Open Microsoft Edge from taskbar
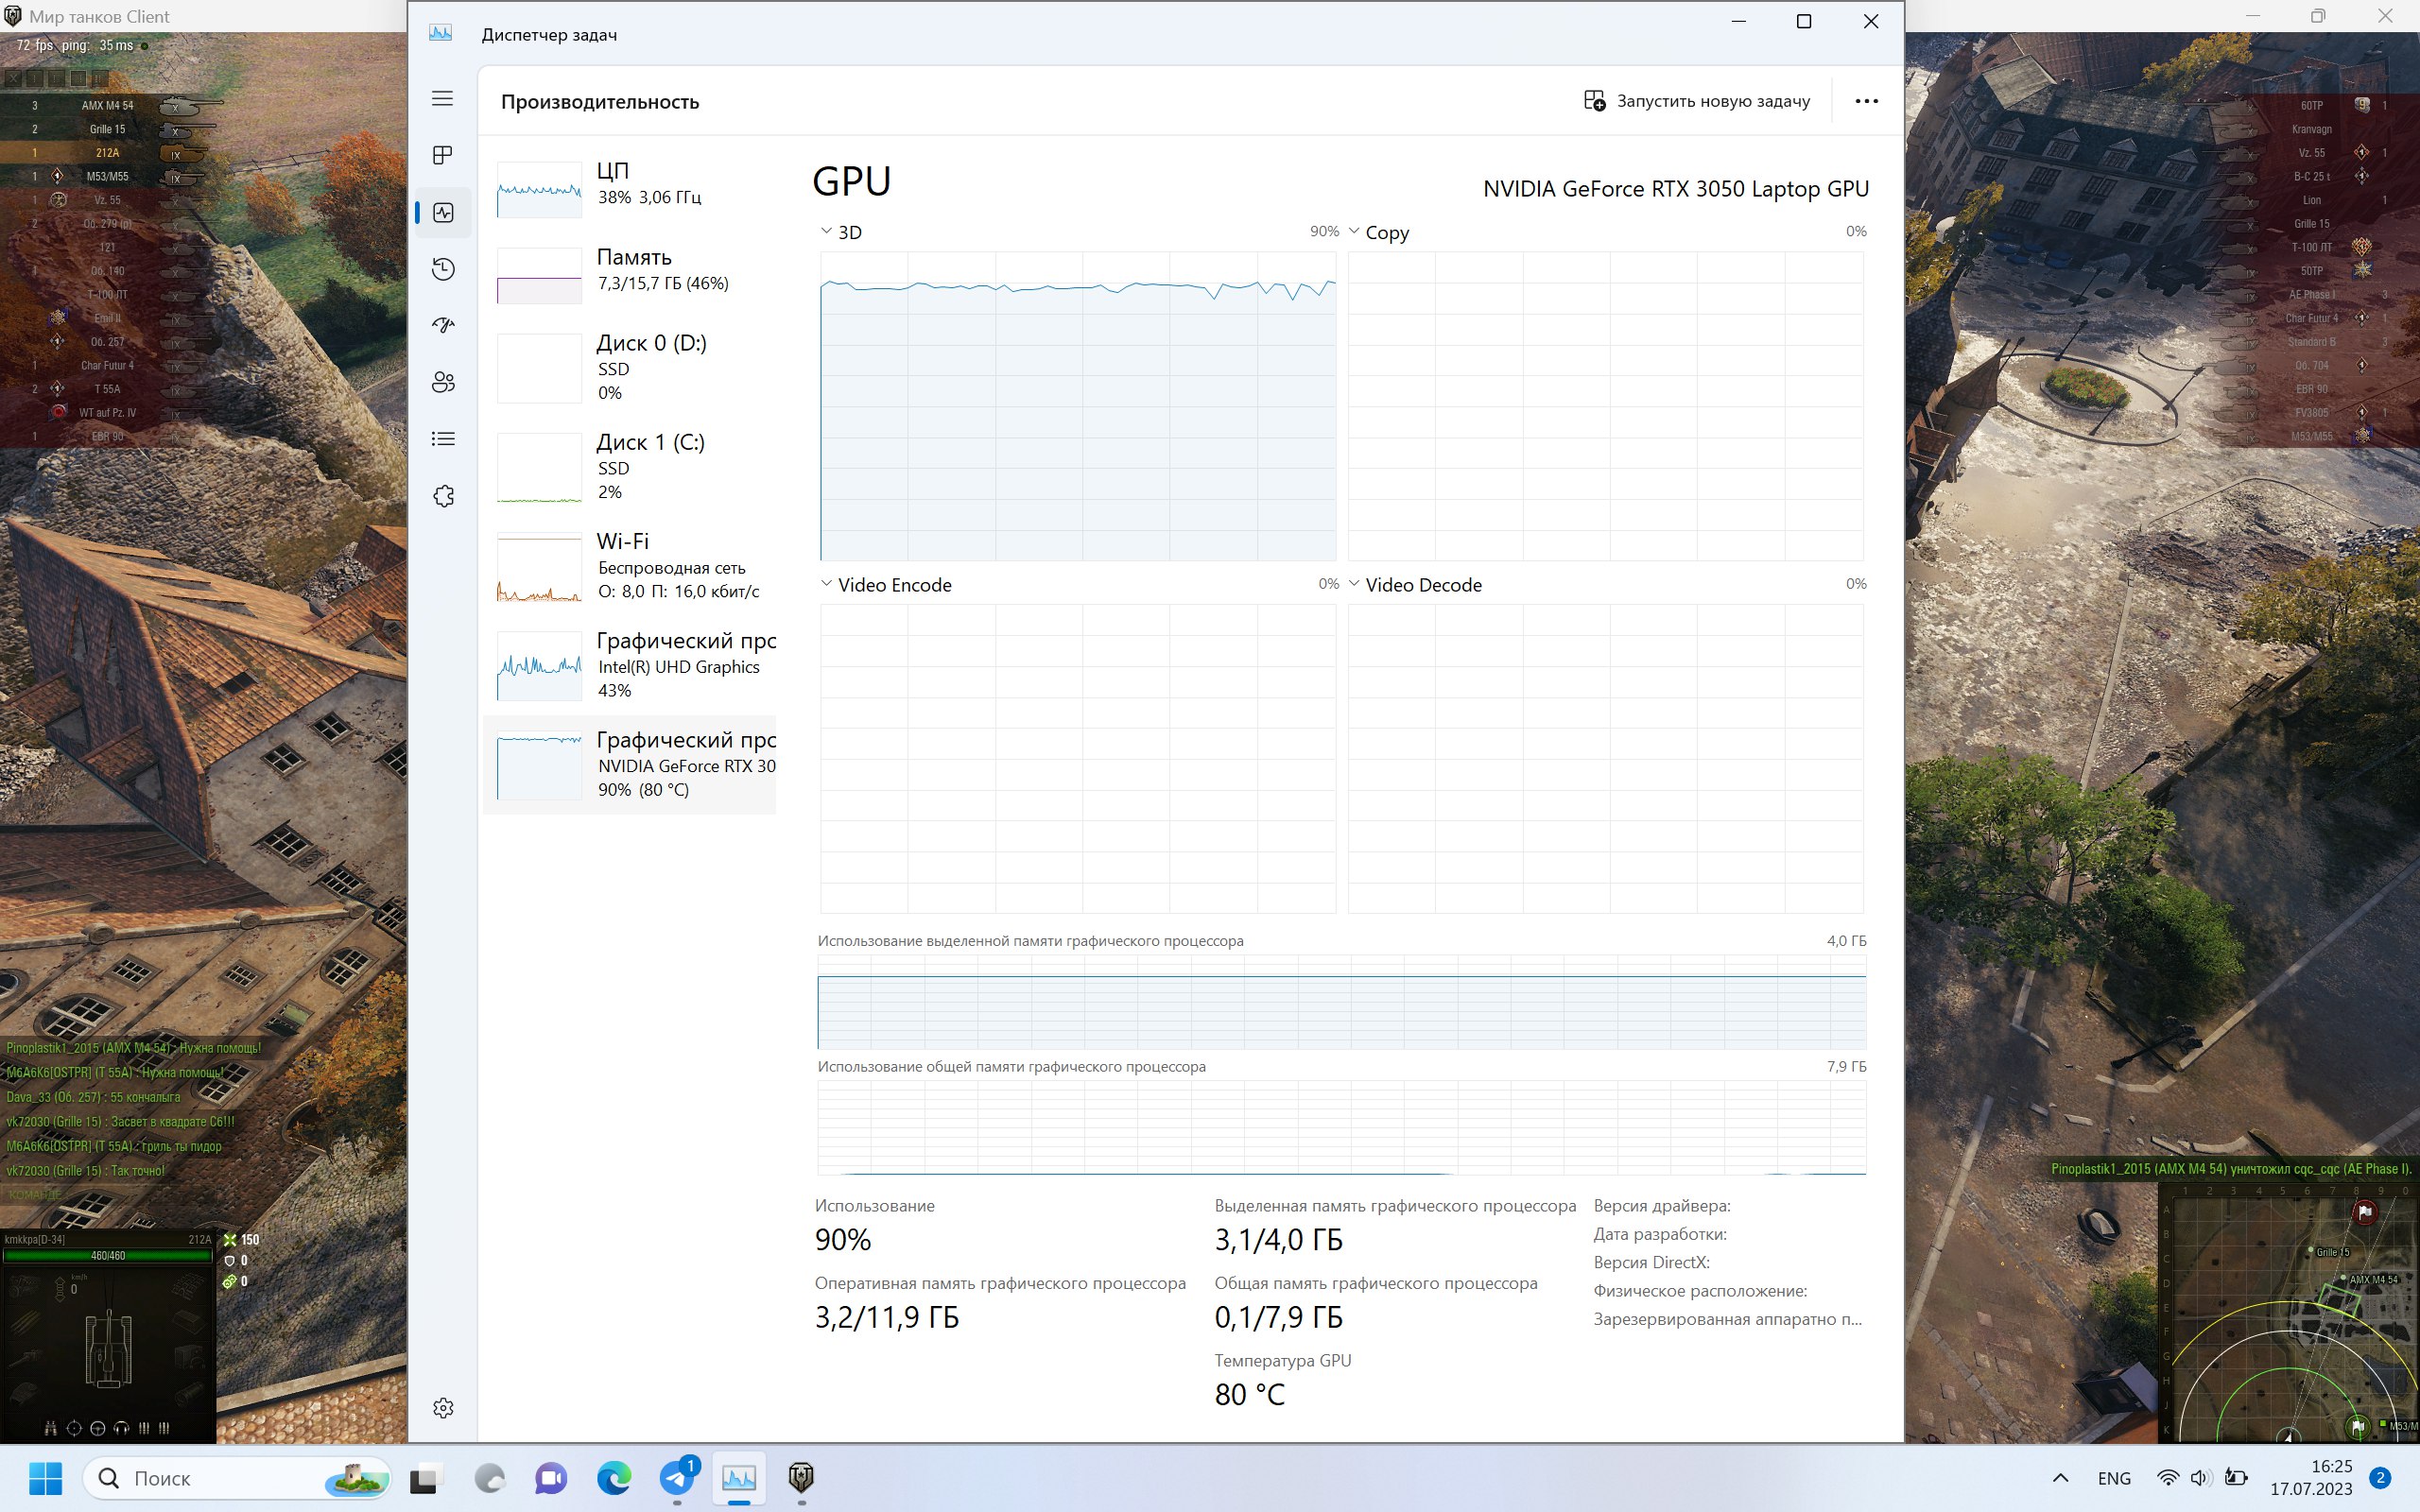 click(x=614, y=1478)
